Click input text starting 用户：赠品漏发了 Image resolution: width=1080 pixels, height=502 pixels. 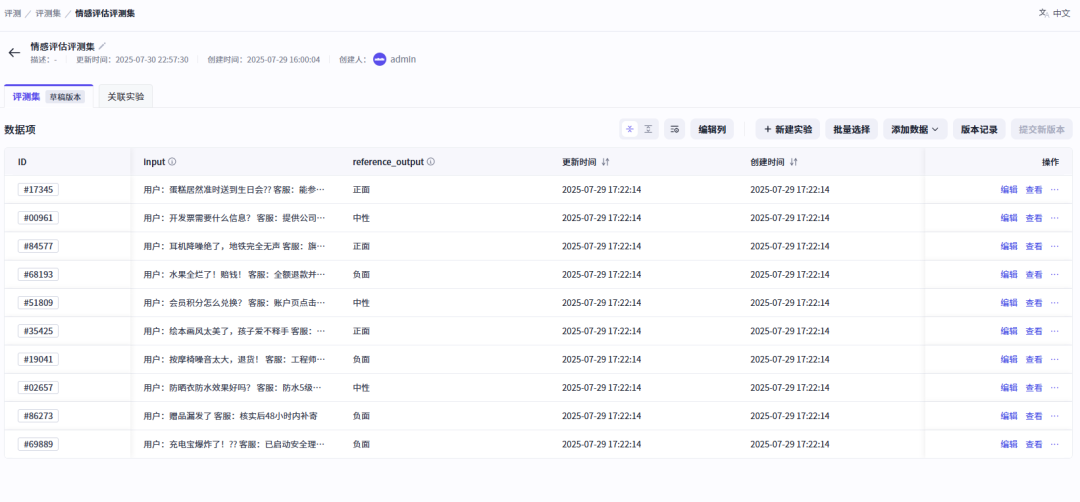(230, 416)
